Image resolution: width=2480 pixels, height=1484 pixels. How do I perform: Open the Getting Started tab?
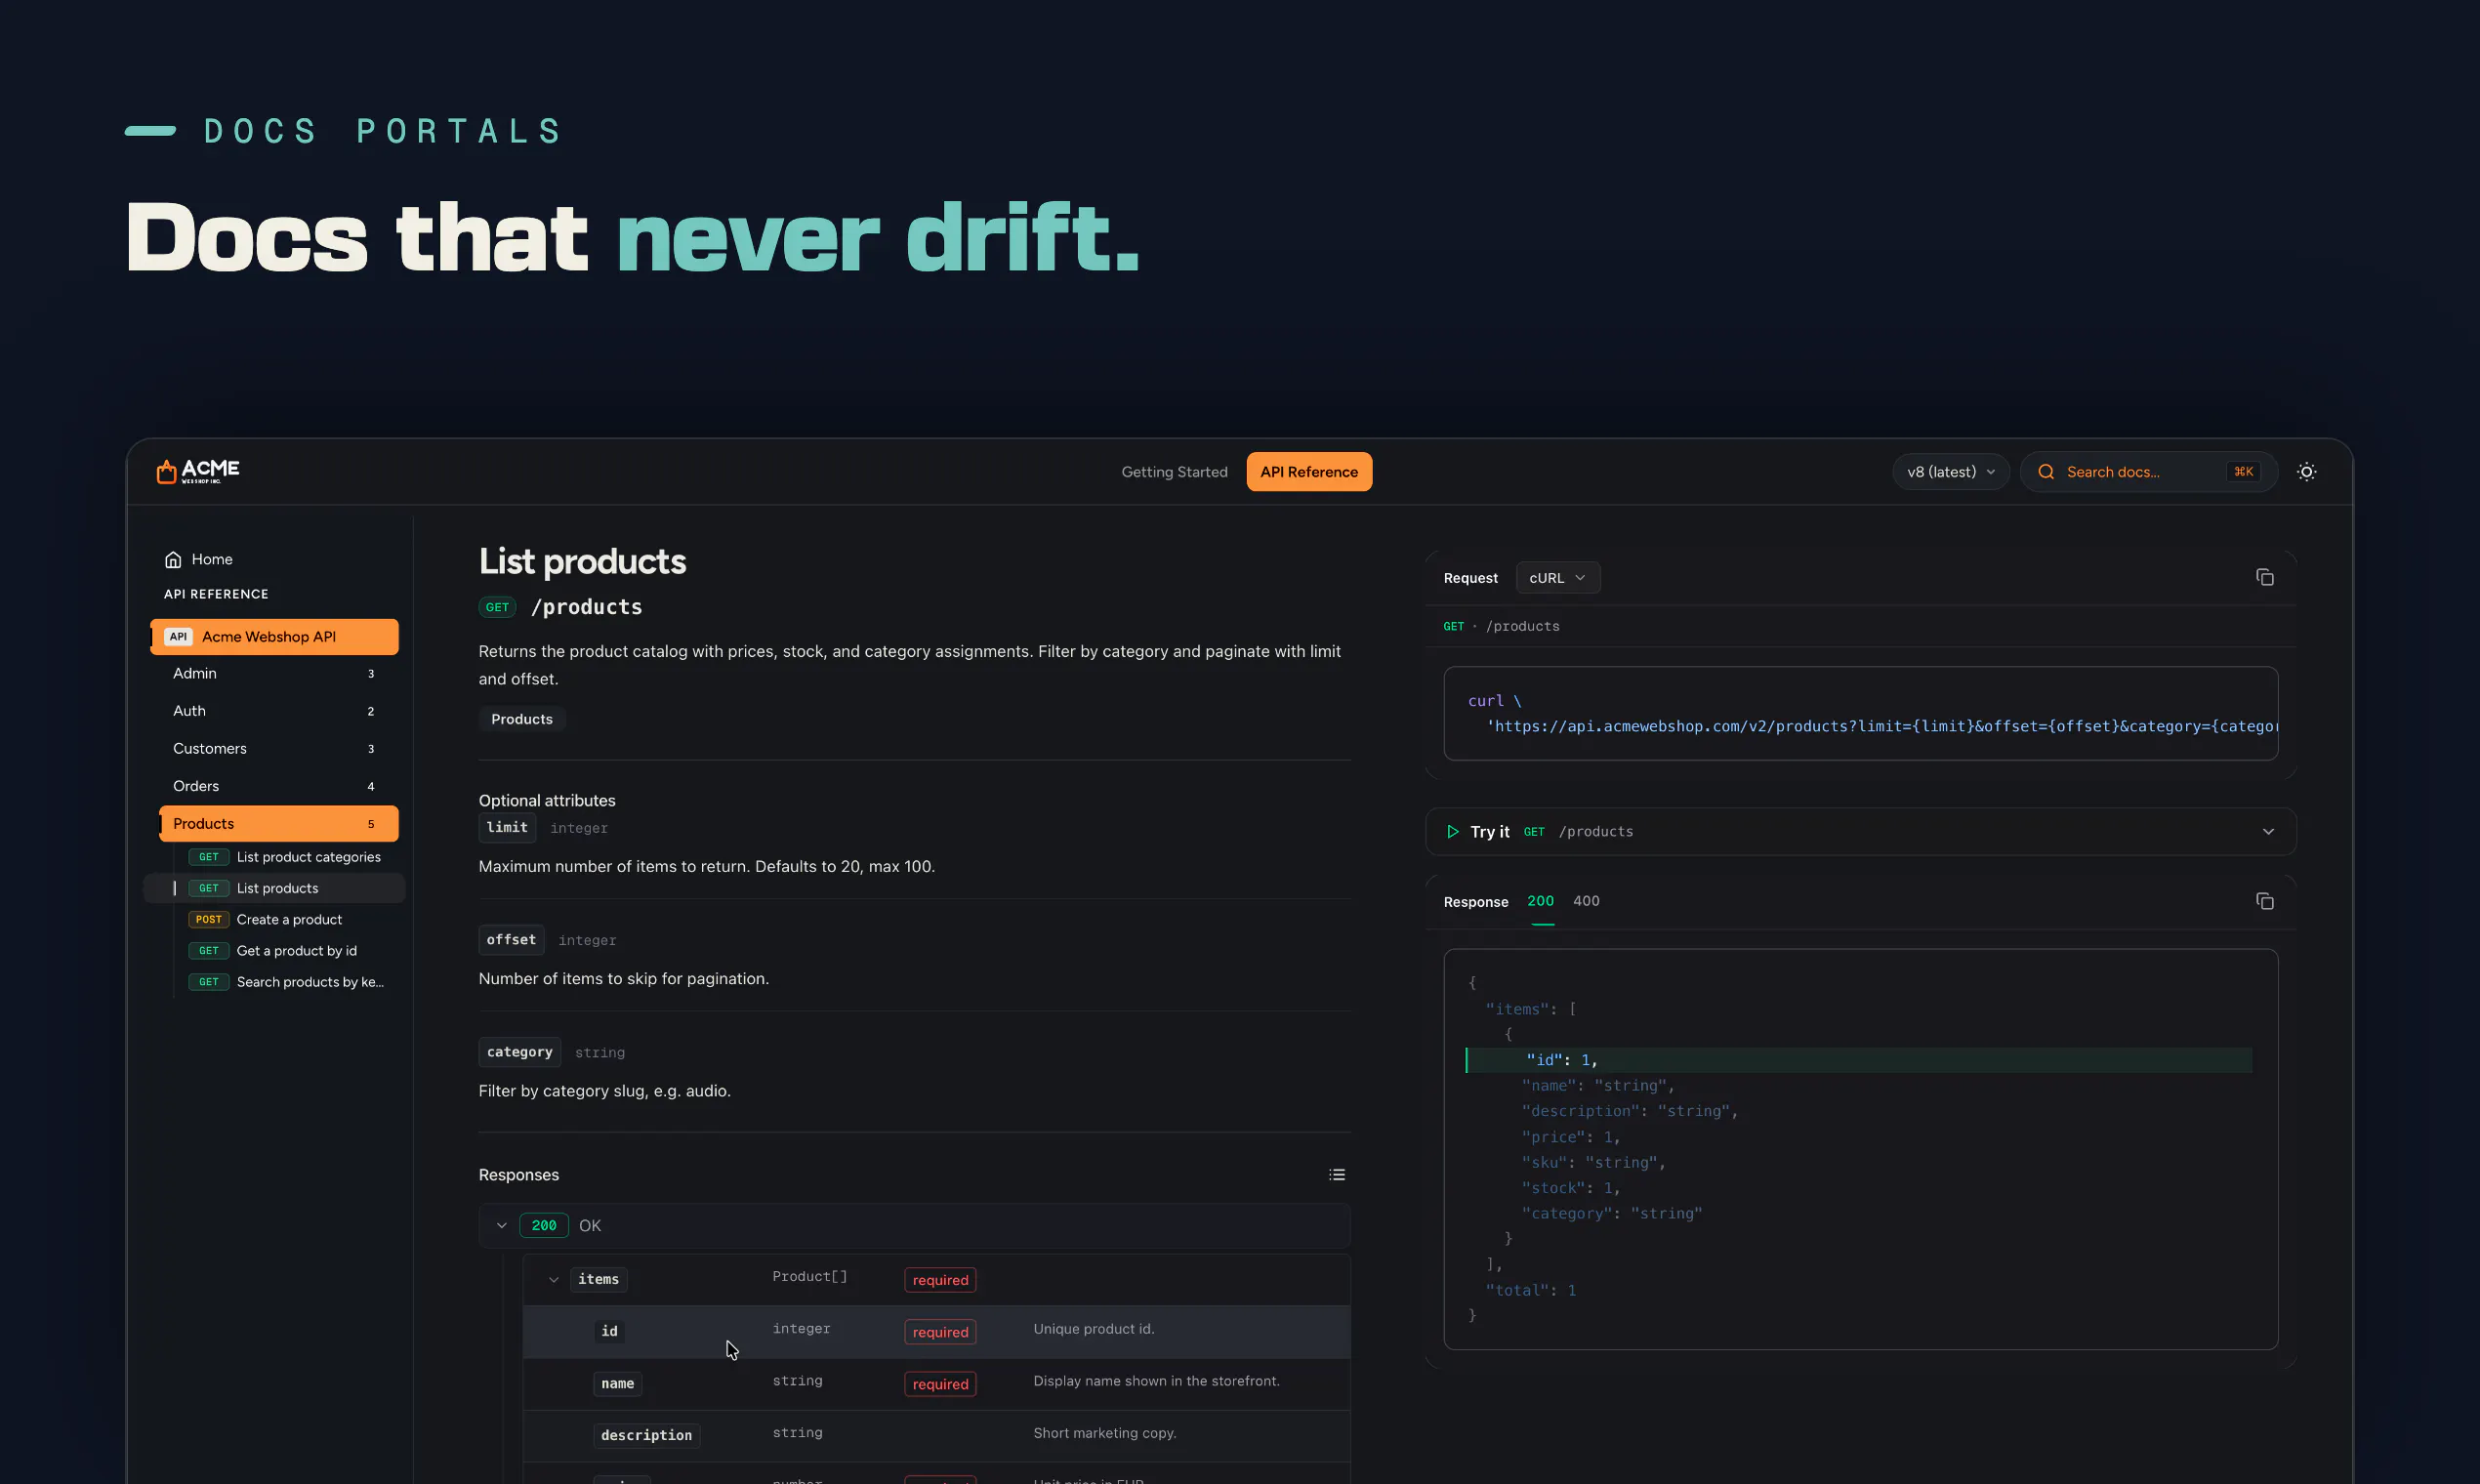tap(1174, 472)
